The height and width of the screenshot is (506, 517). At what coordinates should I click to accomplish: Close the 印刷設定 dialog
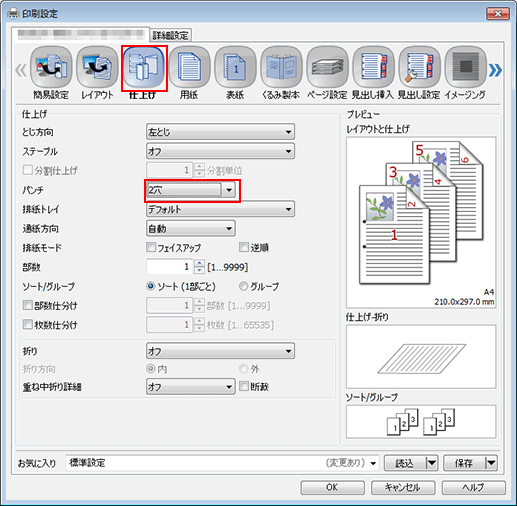coord(498,14)
